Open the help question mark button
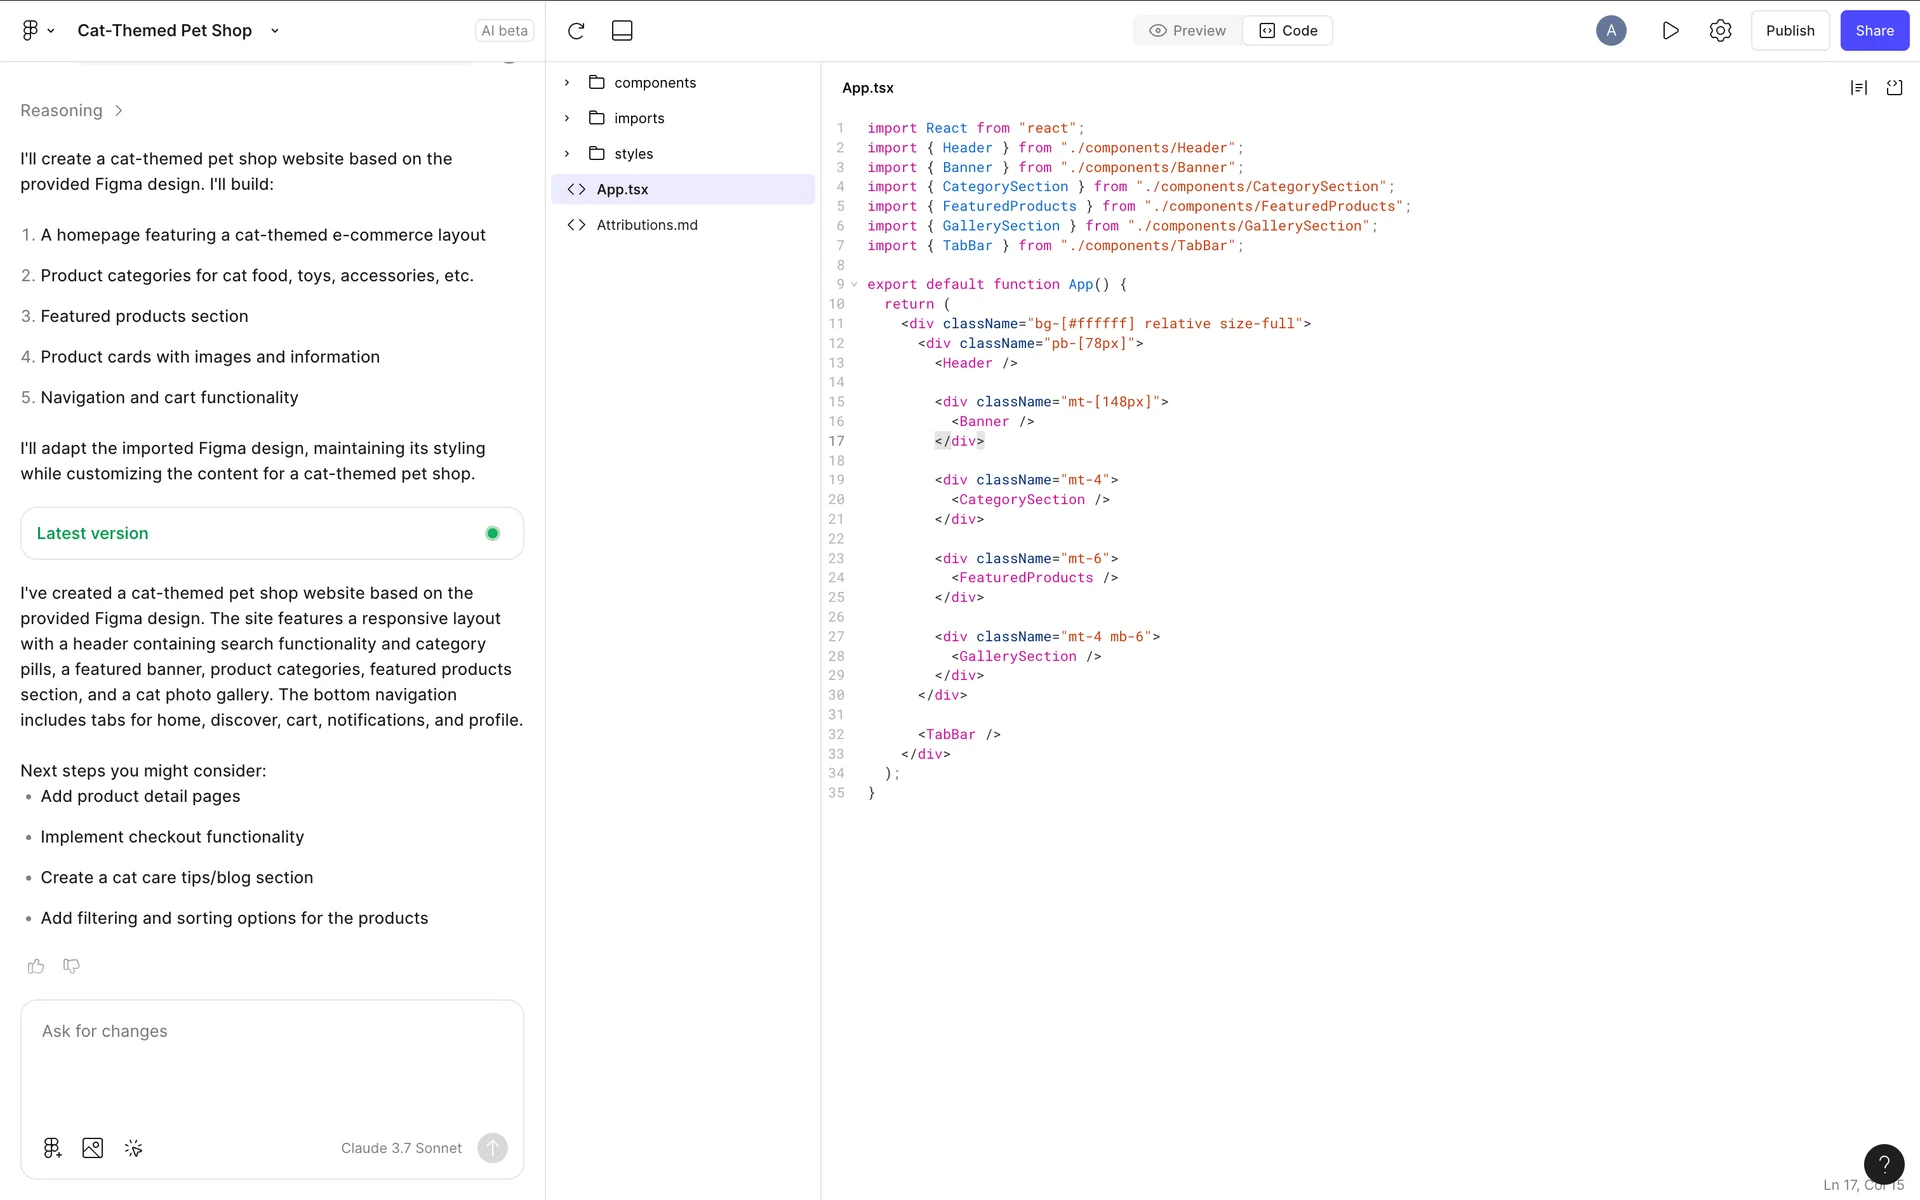Image resolution: width=1920 pixels, height=1200 pixels. click(x=1883, y=1164)
